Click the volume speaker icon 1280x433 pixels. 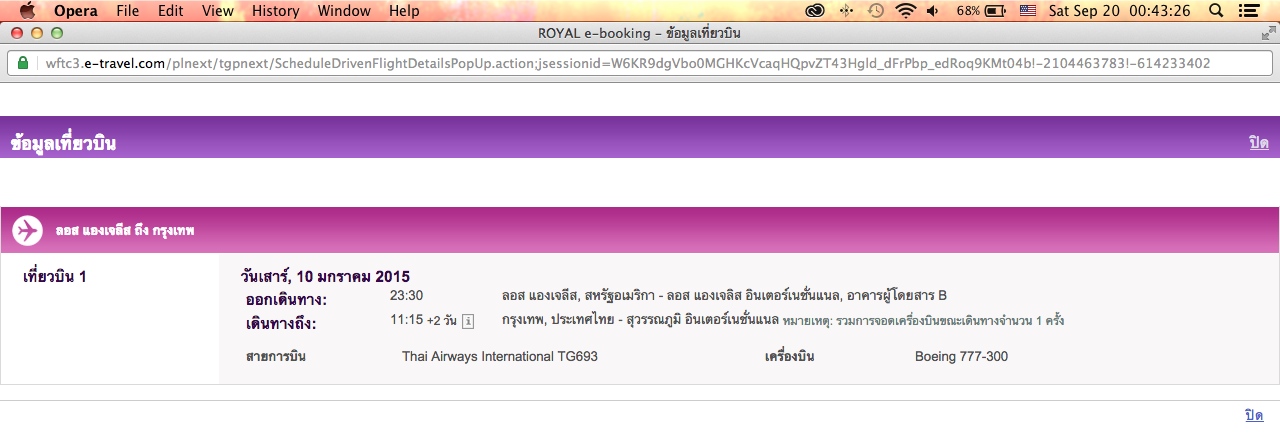pos(933,11)
